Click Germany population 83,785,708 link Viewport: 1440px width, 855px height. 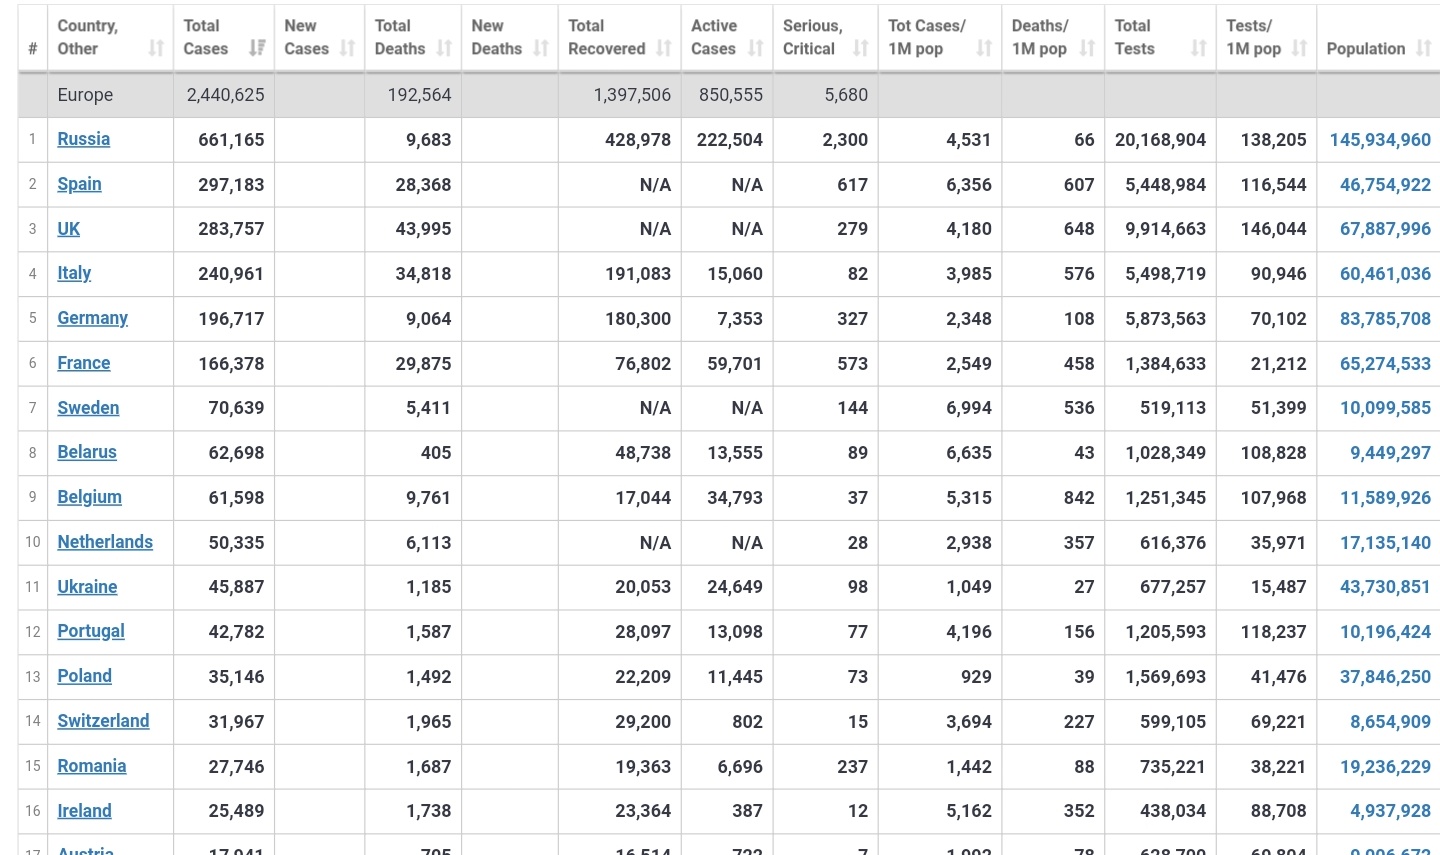point(1385,319)
